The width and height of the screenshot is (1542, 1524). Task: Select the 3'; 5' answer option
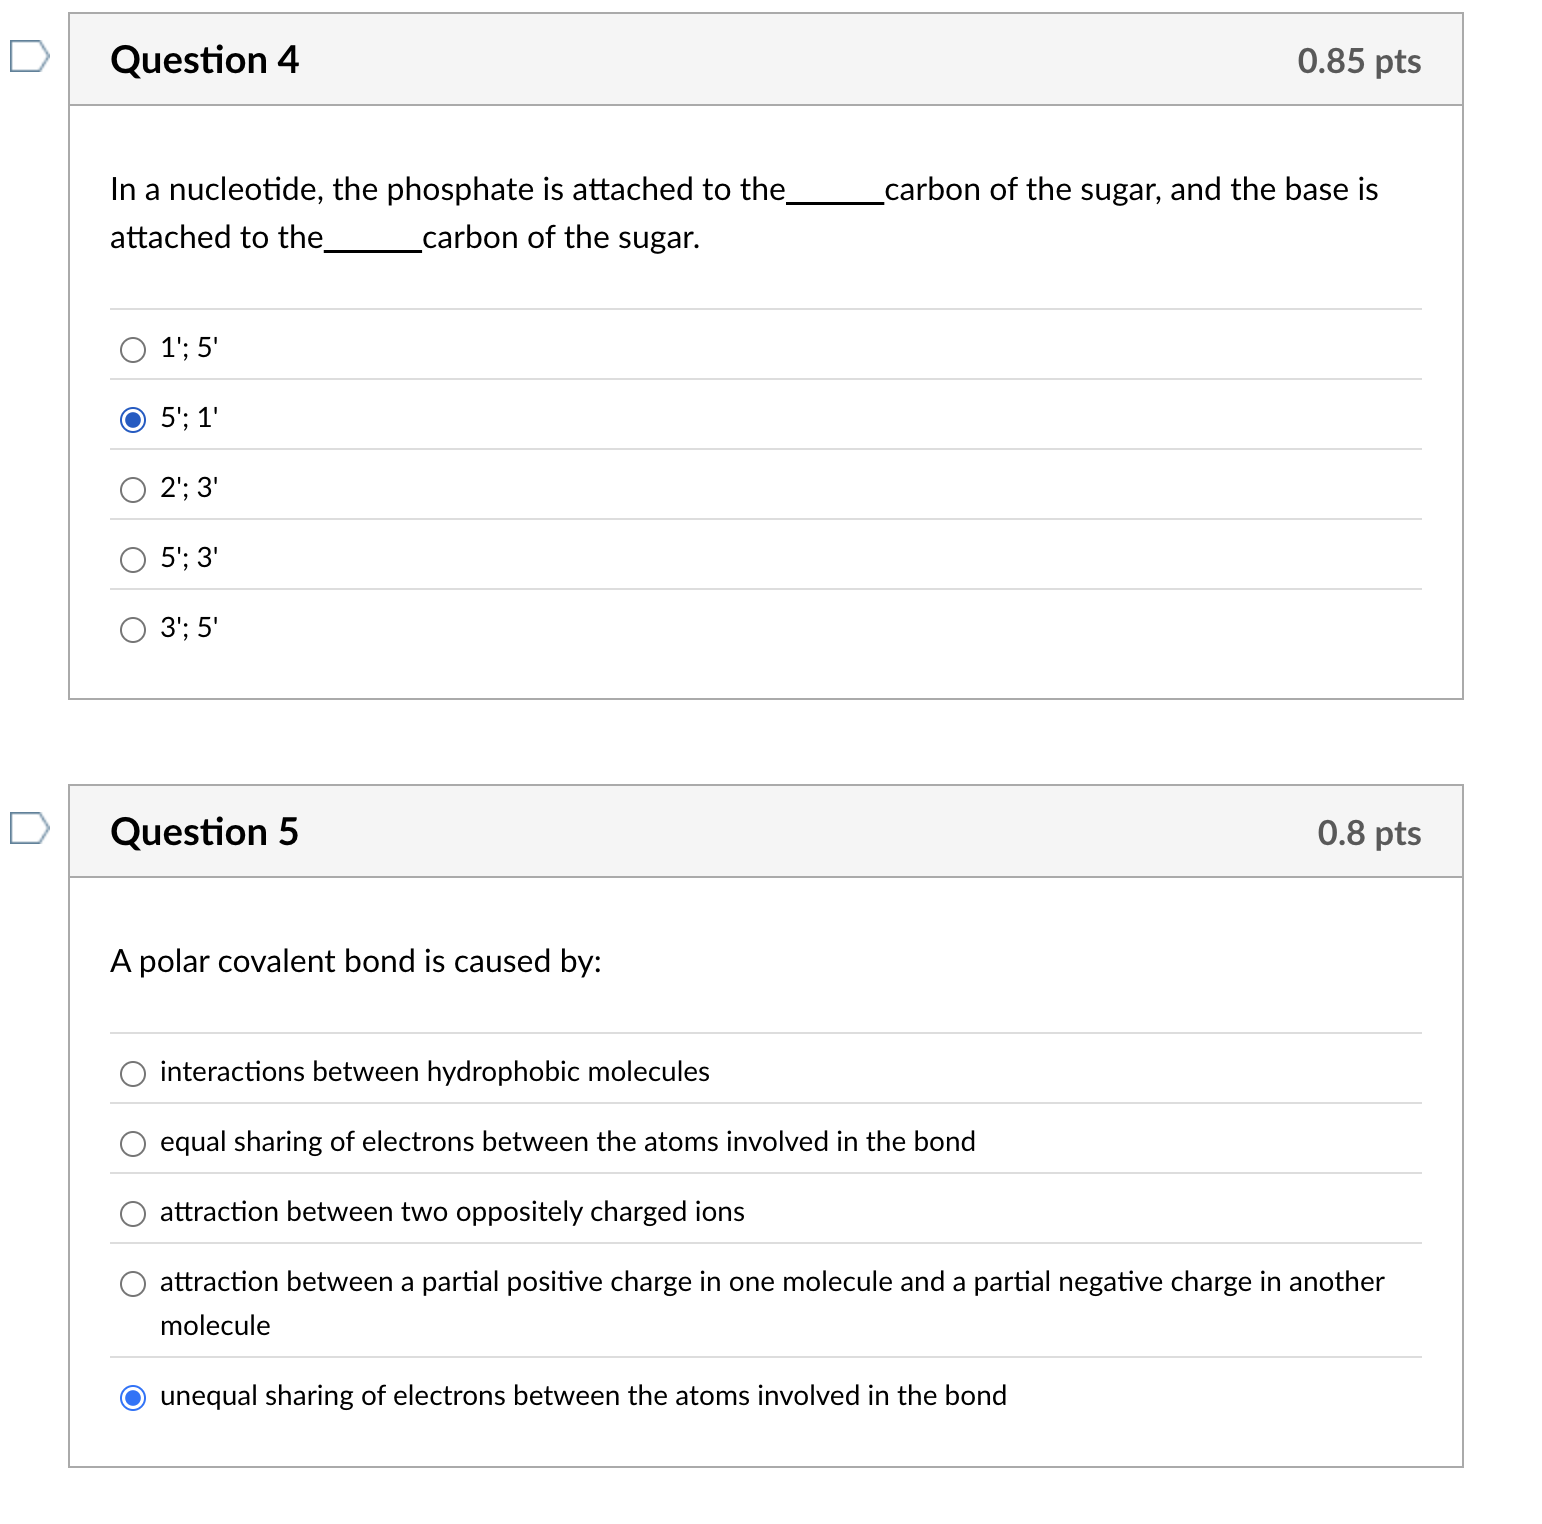[x=132, y=629]
